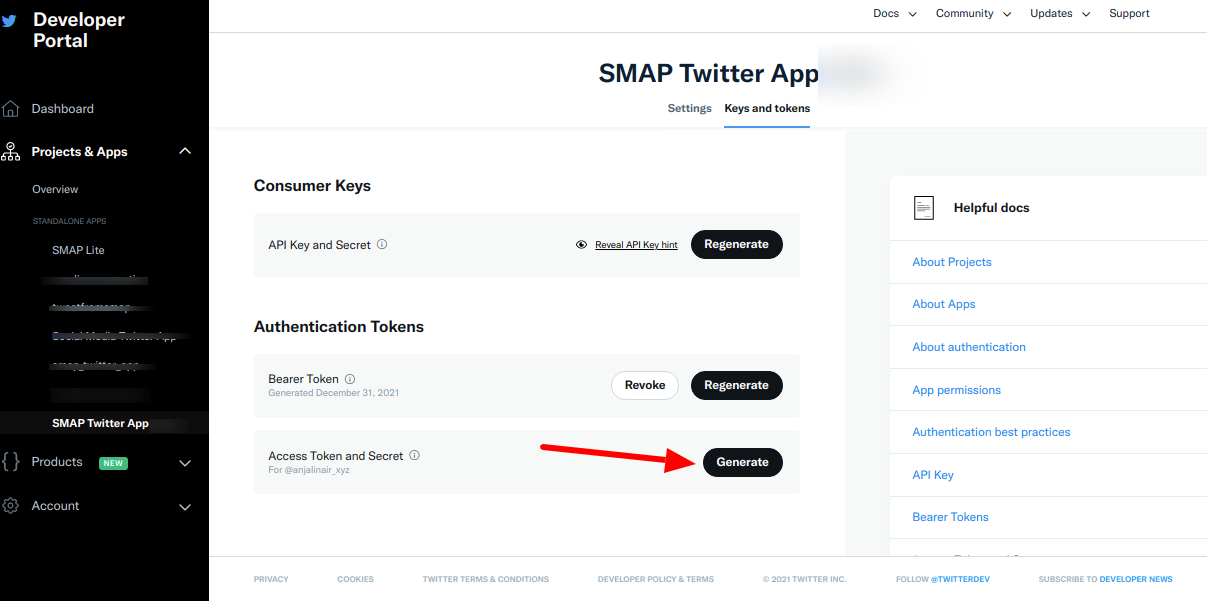Click the Products curly braces icon
1207x601 pixels.
pos(11,462)
